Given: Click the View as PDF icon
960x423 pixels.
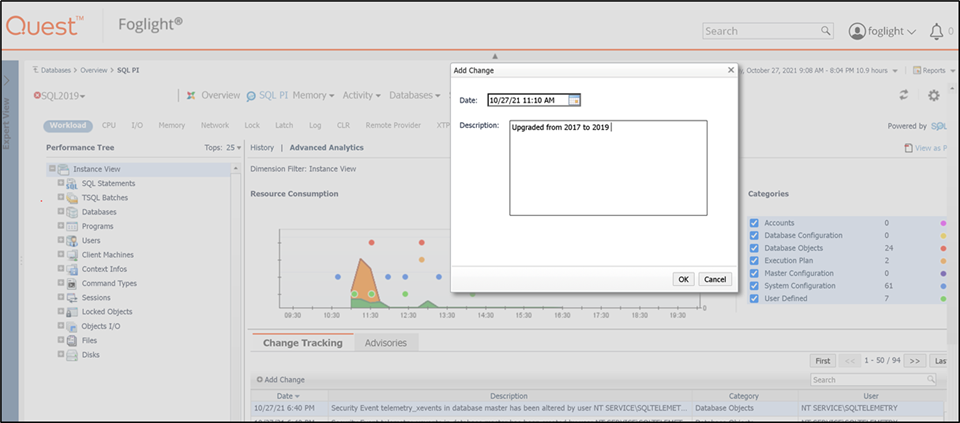Looking at the screenshot, I should tap(908, 148).
